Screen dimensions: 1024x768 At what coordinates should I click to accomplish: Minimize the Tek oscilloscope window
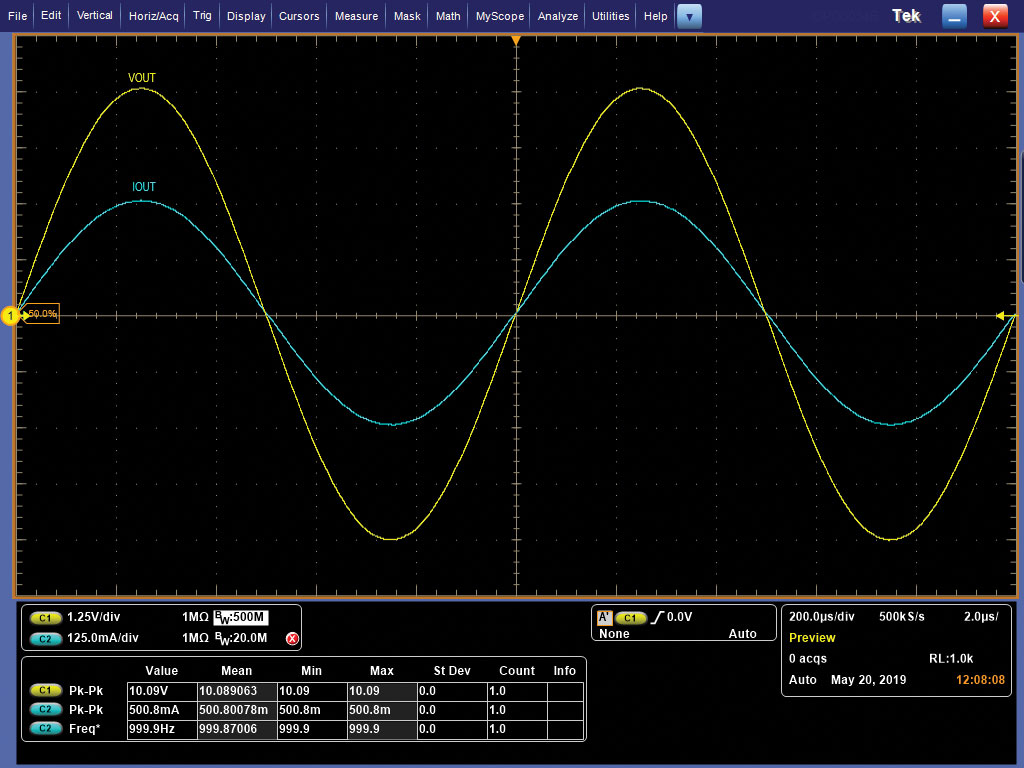click(x=954, y=16)
